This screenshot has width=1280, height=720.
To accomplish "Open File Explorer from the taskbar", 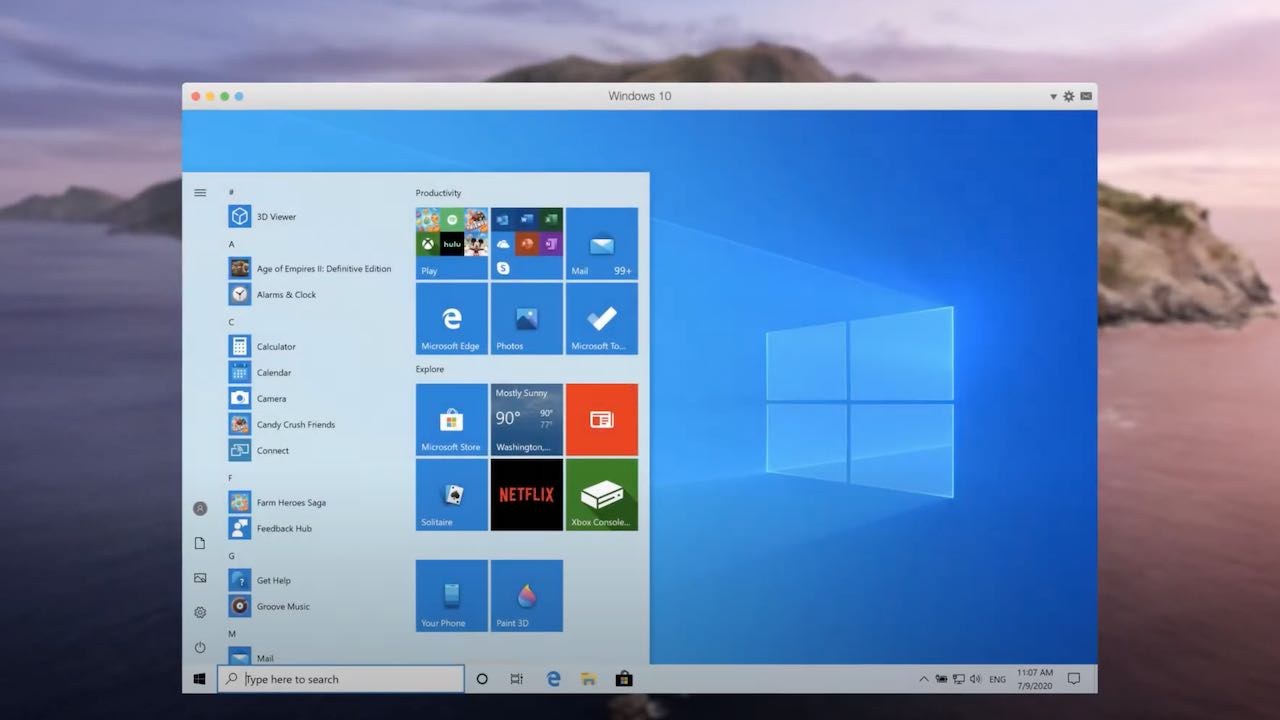I will [x=589, y=679].
